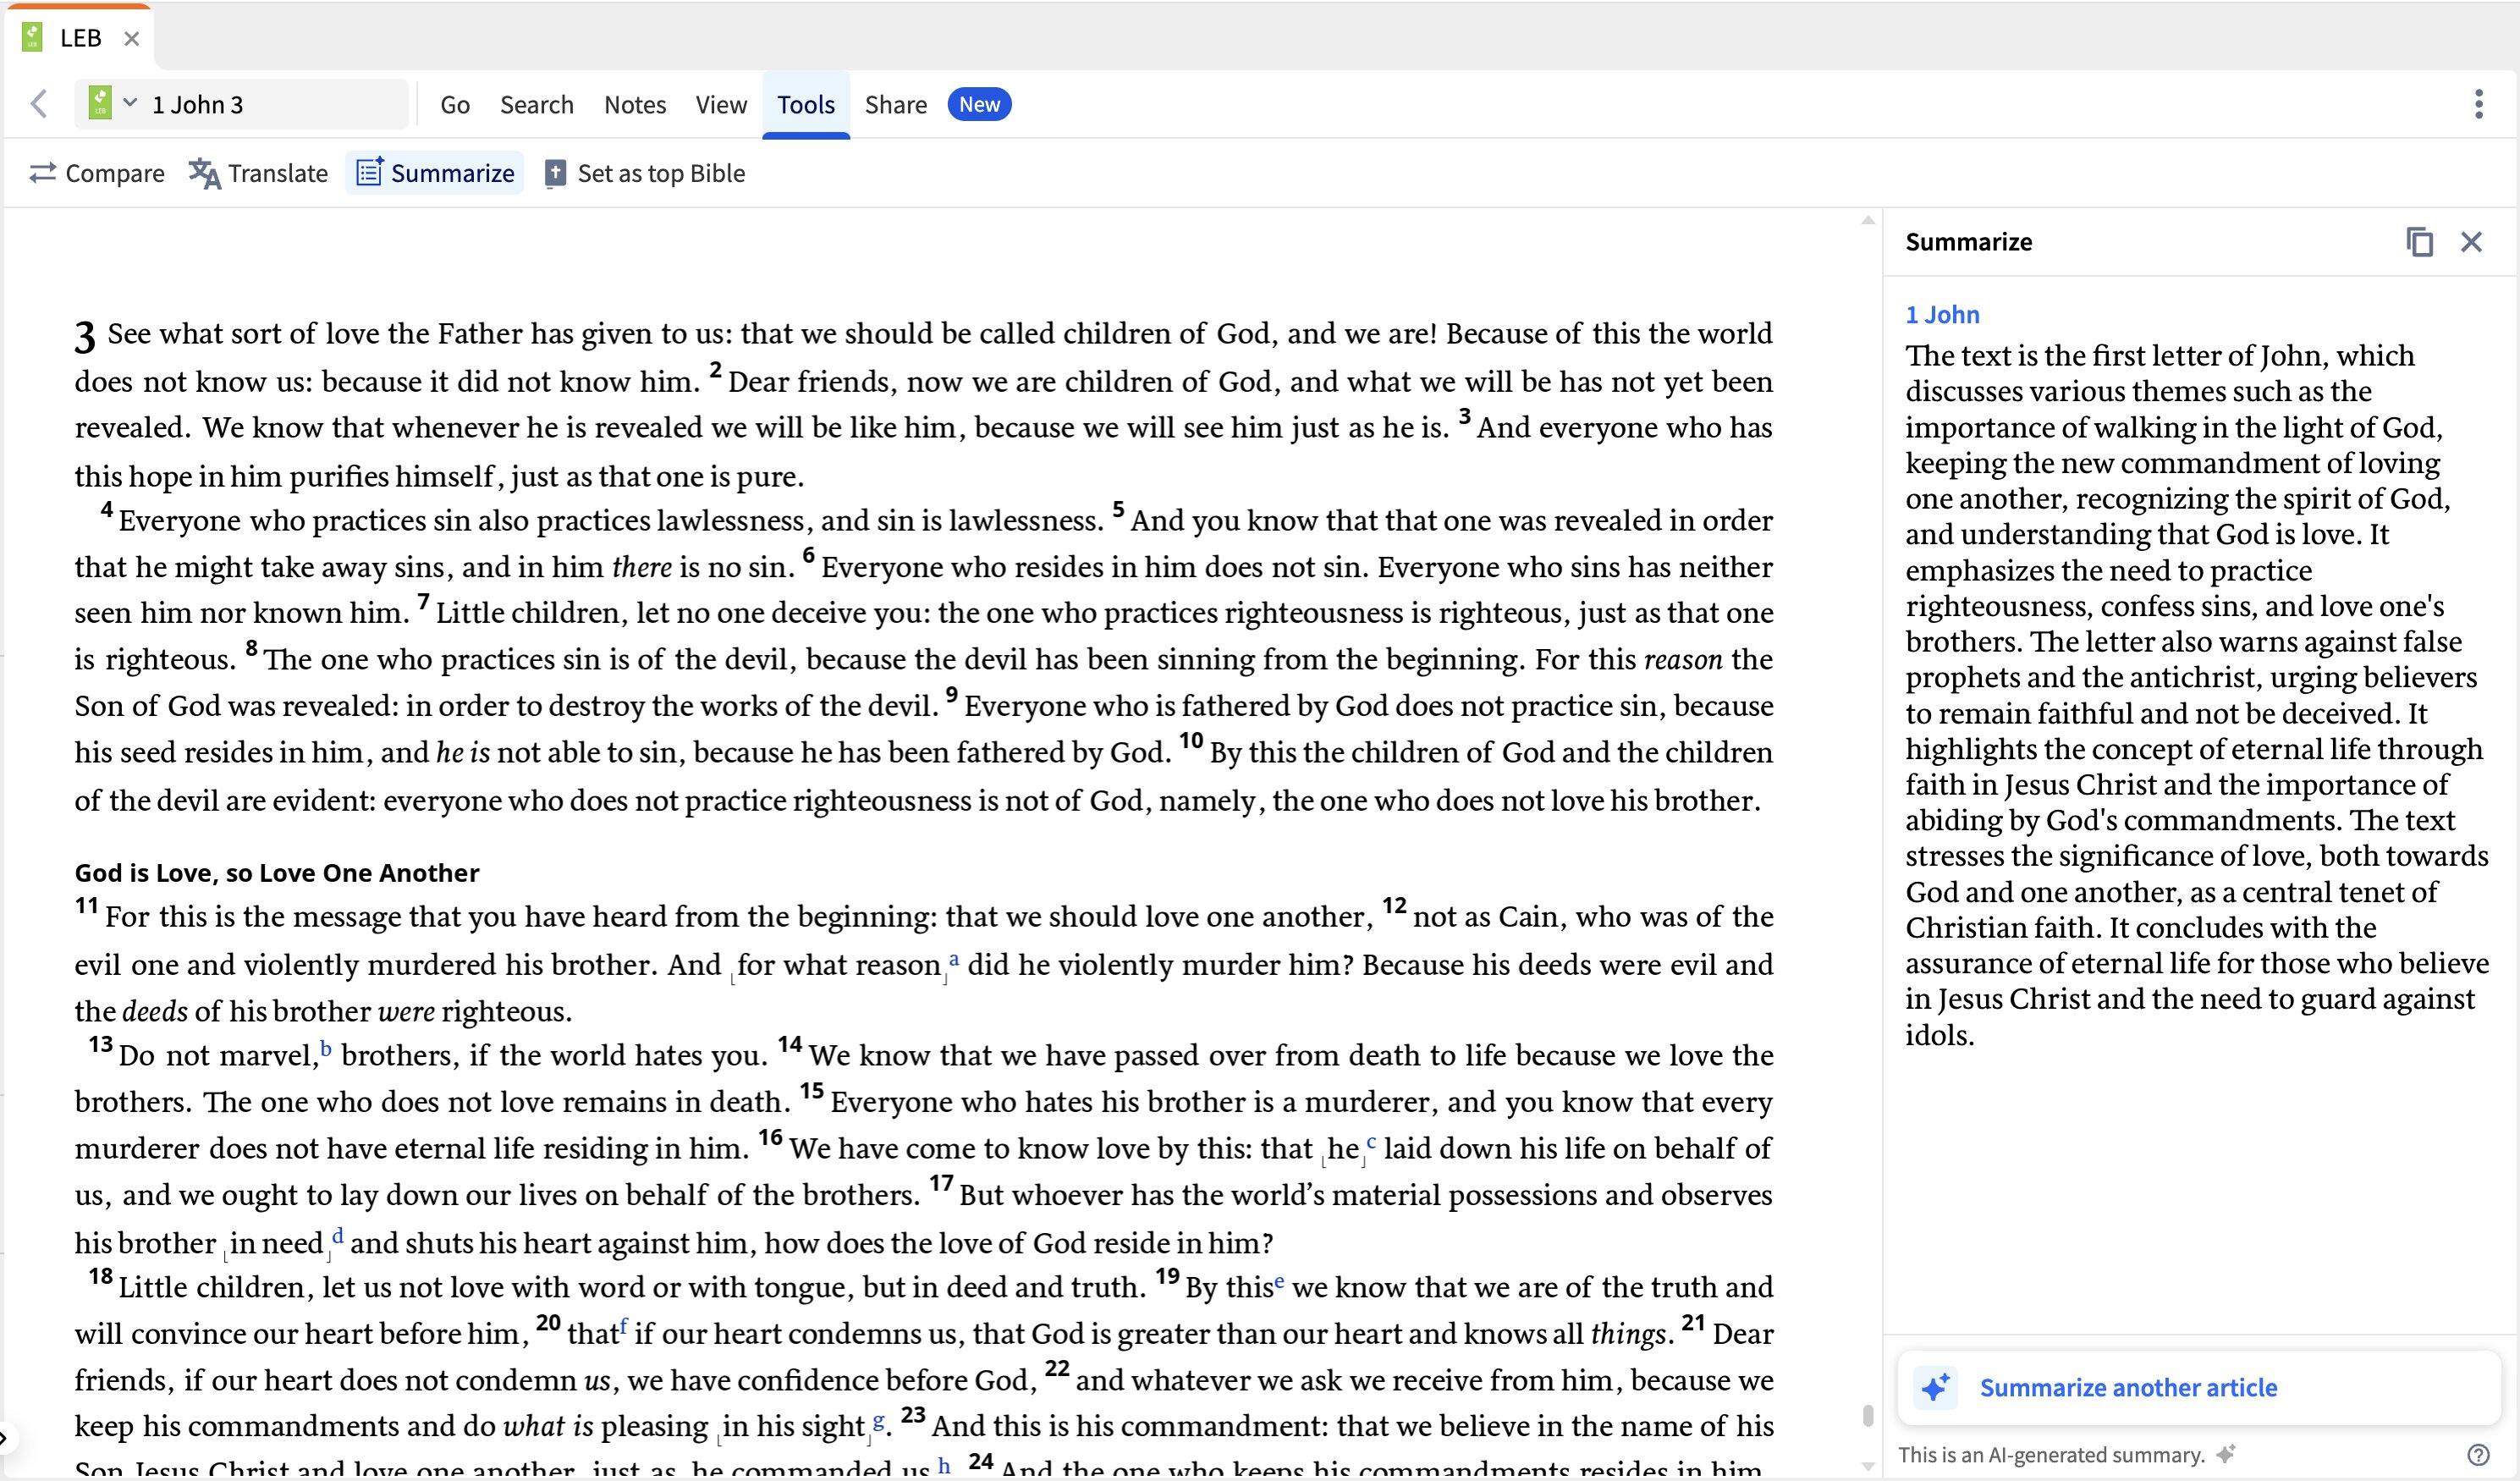2520x1481 pixels.
Task: Open the help question mark icon
Action: 2477,1454
